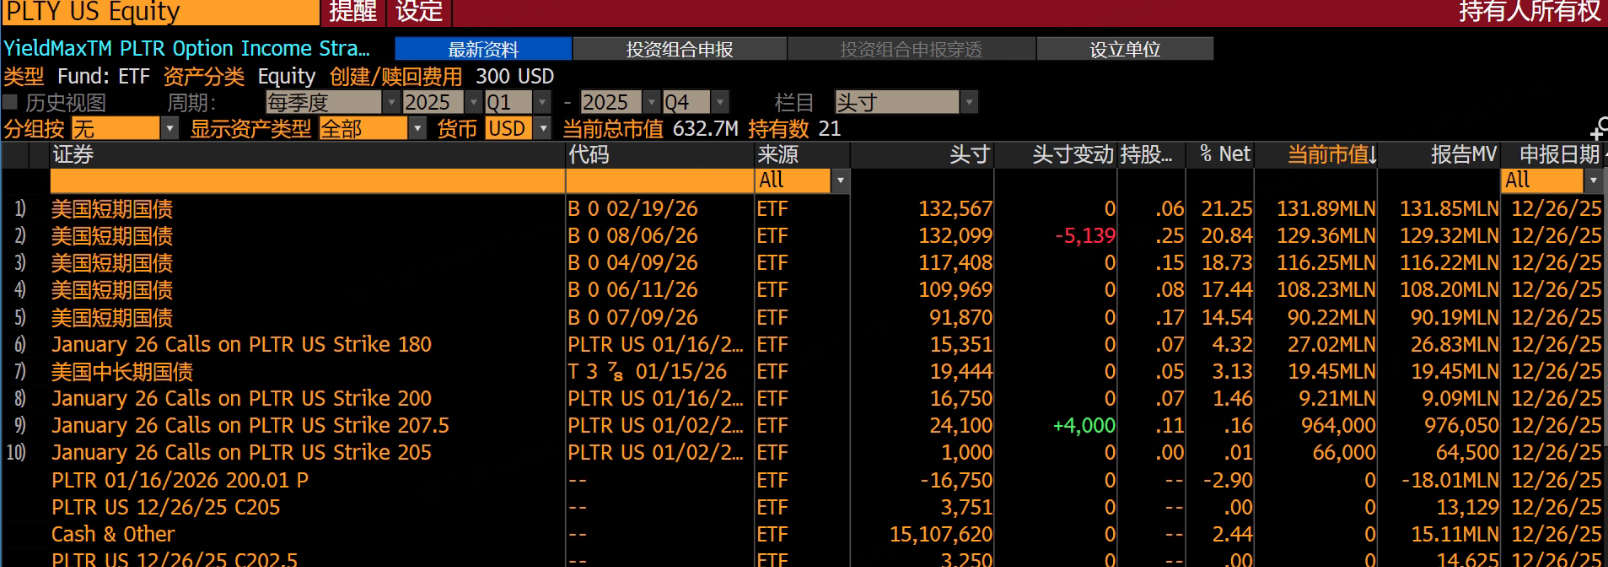Toggle the 历史视图 checkbox

pyautogui.click(x=10, y=102)
